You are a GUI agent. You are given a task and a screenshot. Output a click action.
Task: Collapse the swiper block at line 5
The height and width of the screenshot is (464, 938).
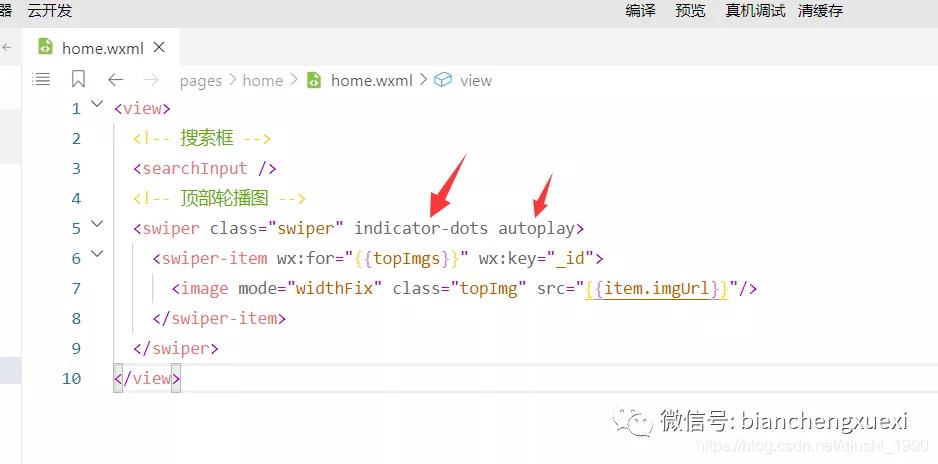click(x=97, y=224)
